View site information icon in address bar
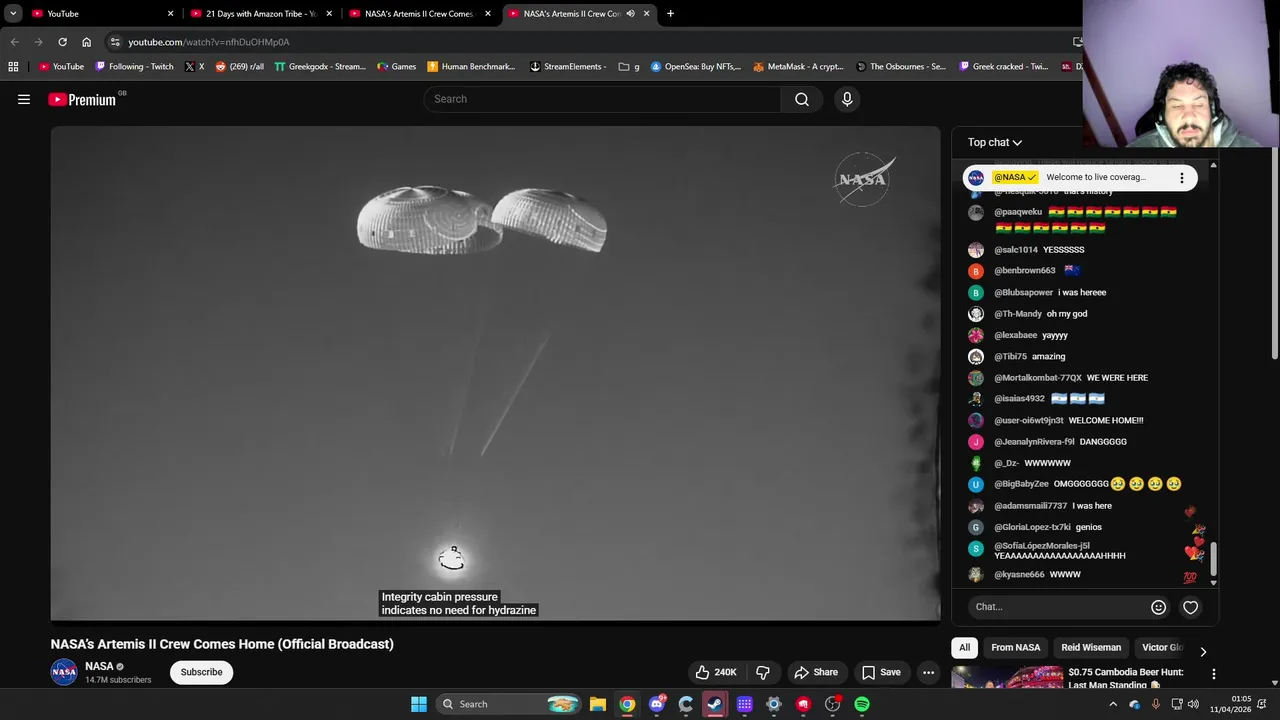 [x=115, y=42]
